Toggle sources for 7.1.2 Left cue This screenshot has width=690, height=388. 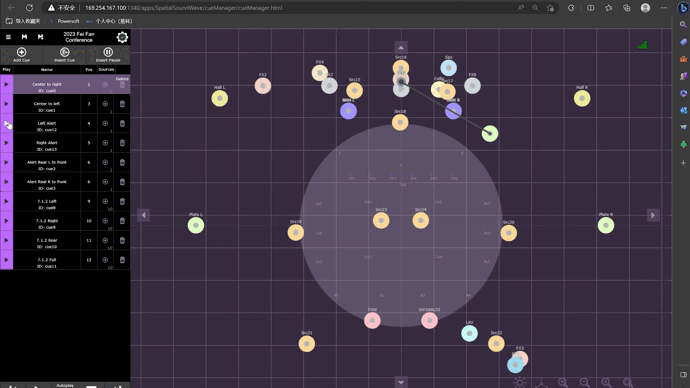tap(105, 201)
